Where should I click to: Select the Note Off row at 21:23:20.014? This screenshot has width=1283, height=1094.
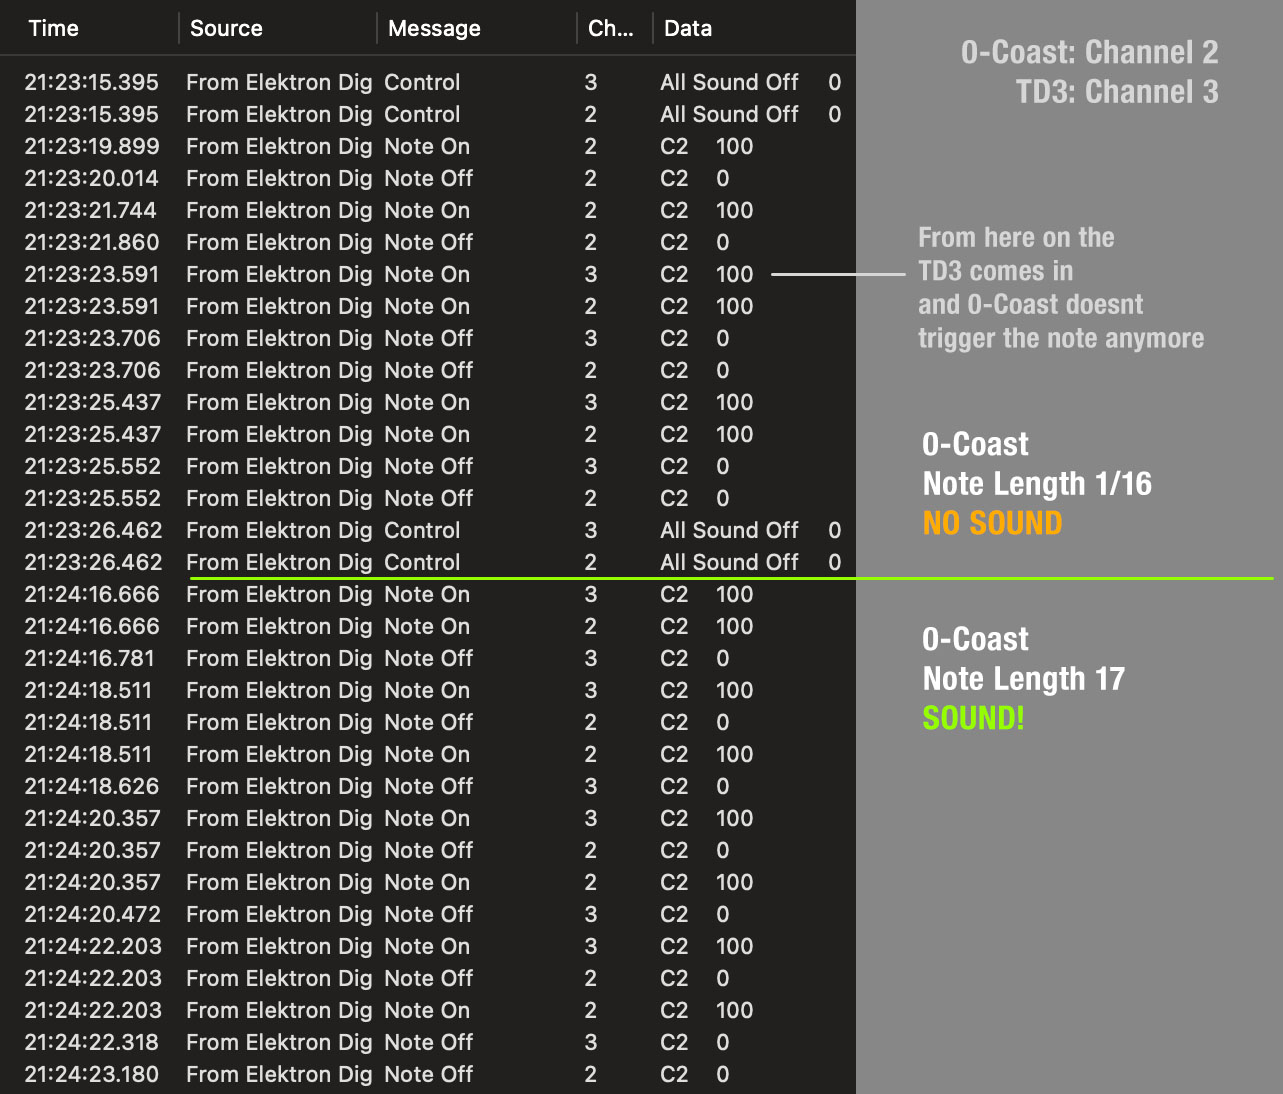tap(427, 178)
